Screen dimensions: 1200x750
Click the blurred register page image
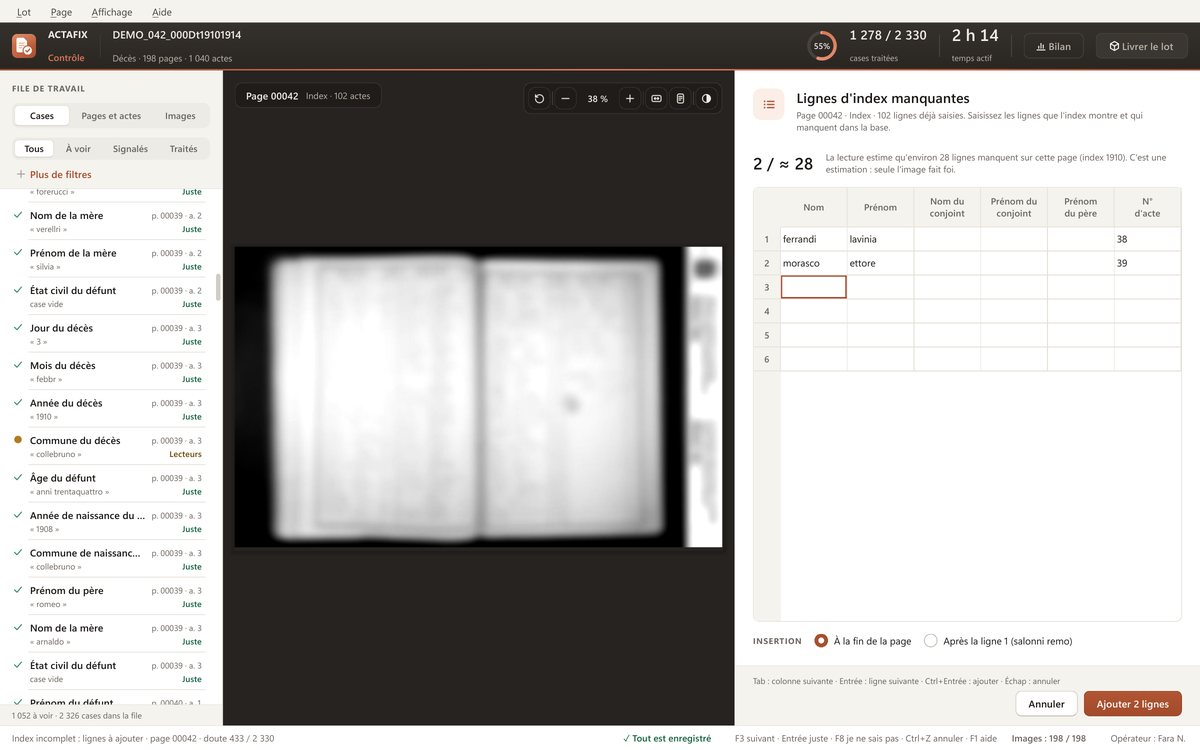pos(478,397)
